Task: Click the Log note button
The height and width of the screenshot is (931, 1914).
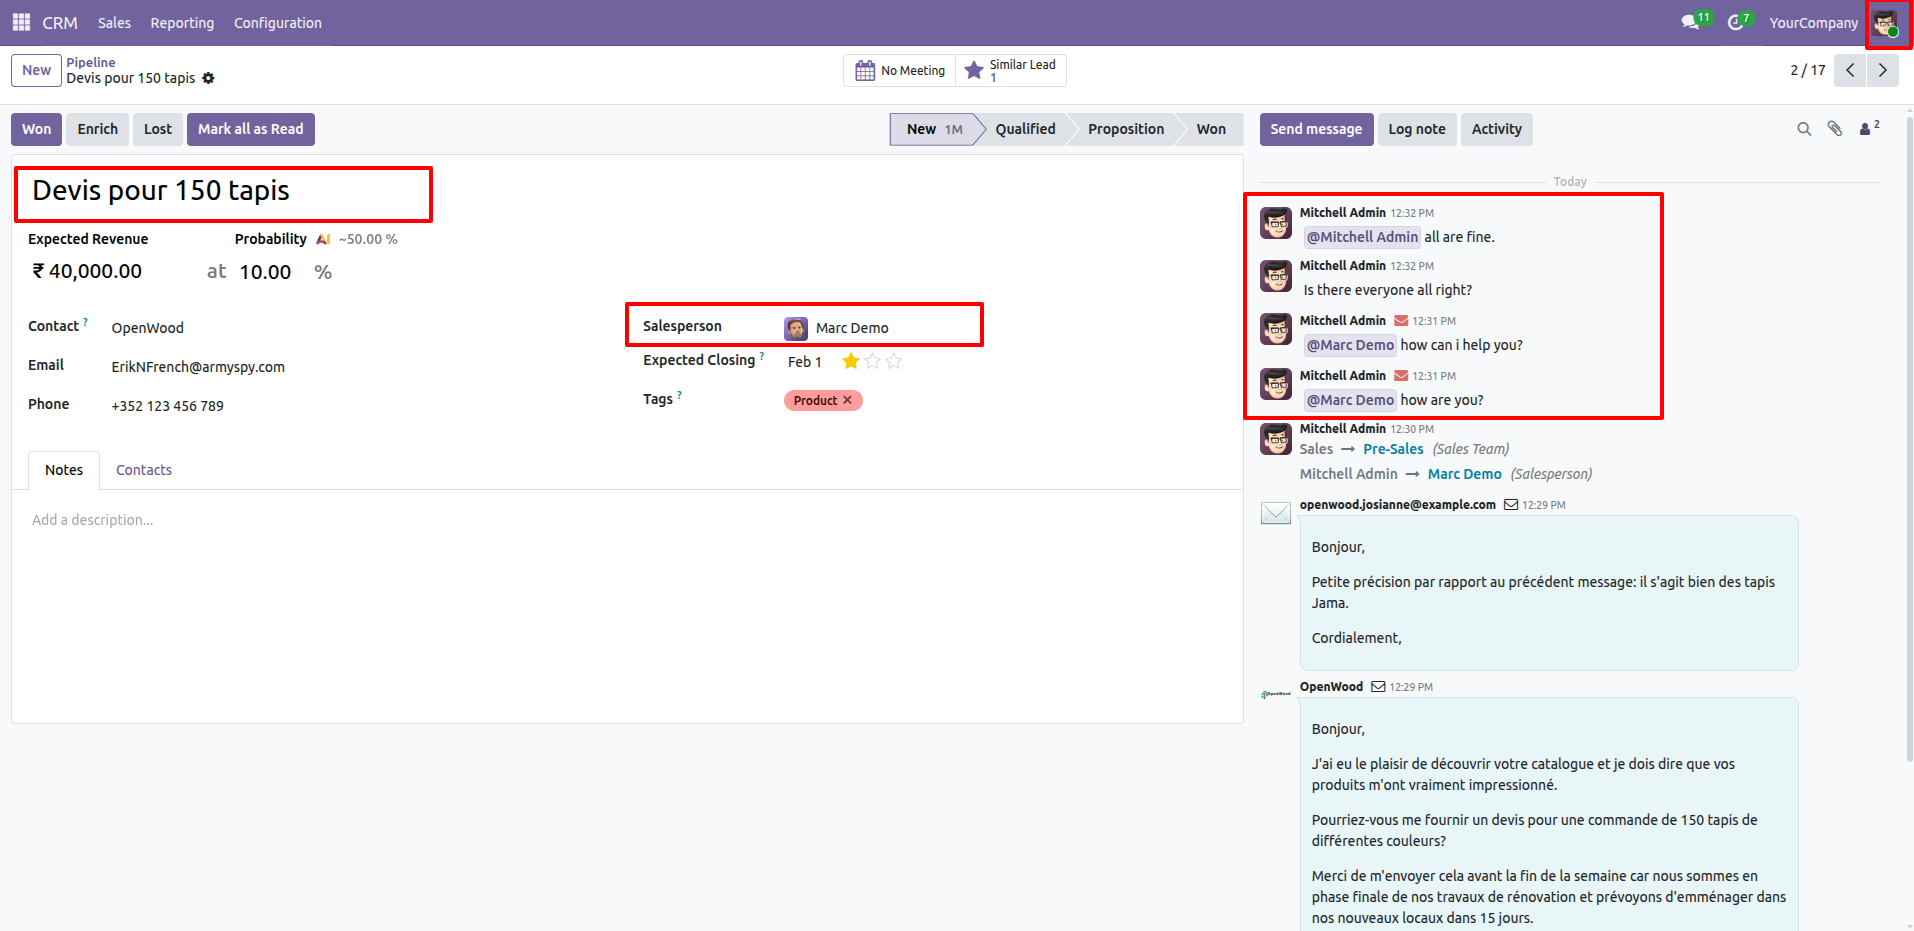Action: (1417, 129)
